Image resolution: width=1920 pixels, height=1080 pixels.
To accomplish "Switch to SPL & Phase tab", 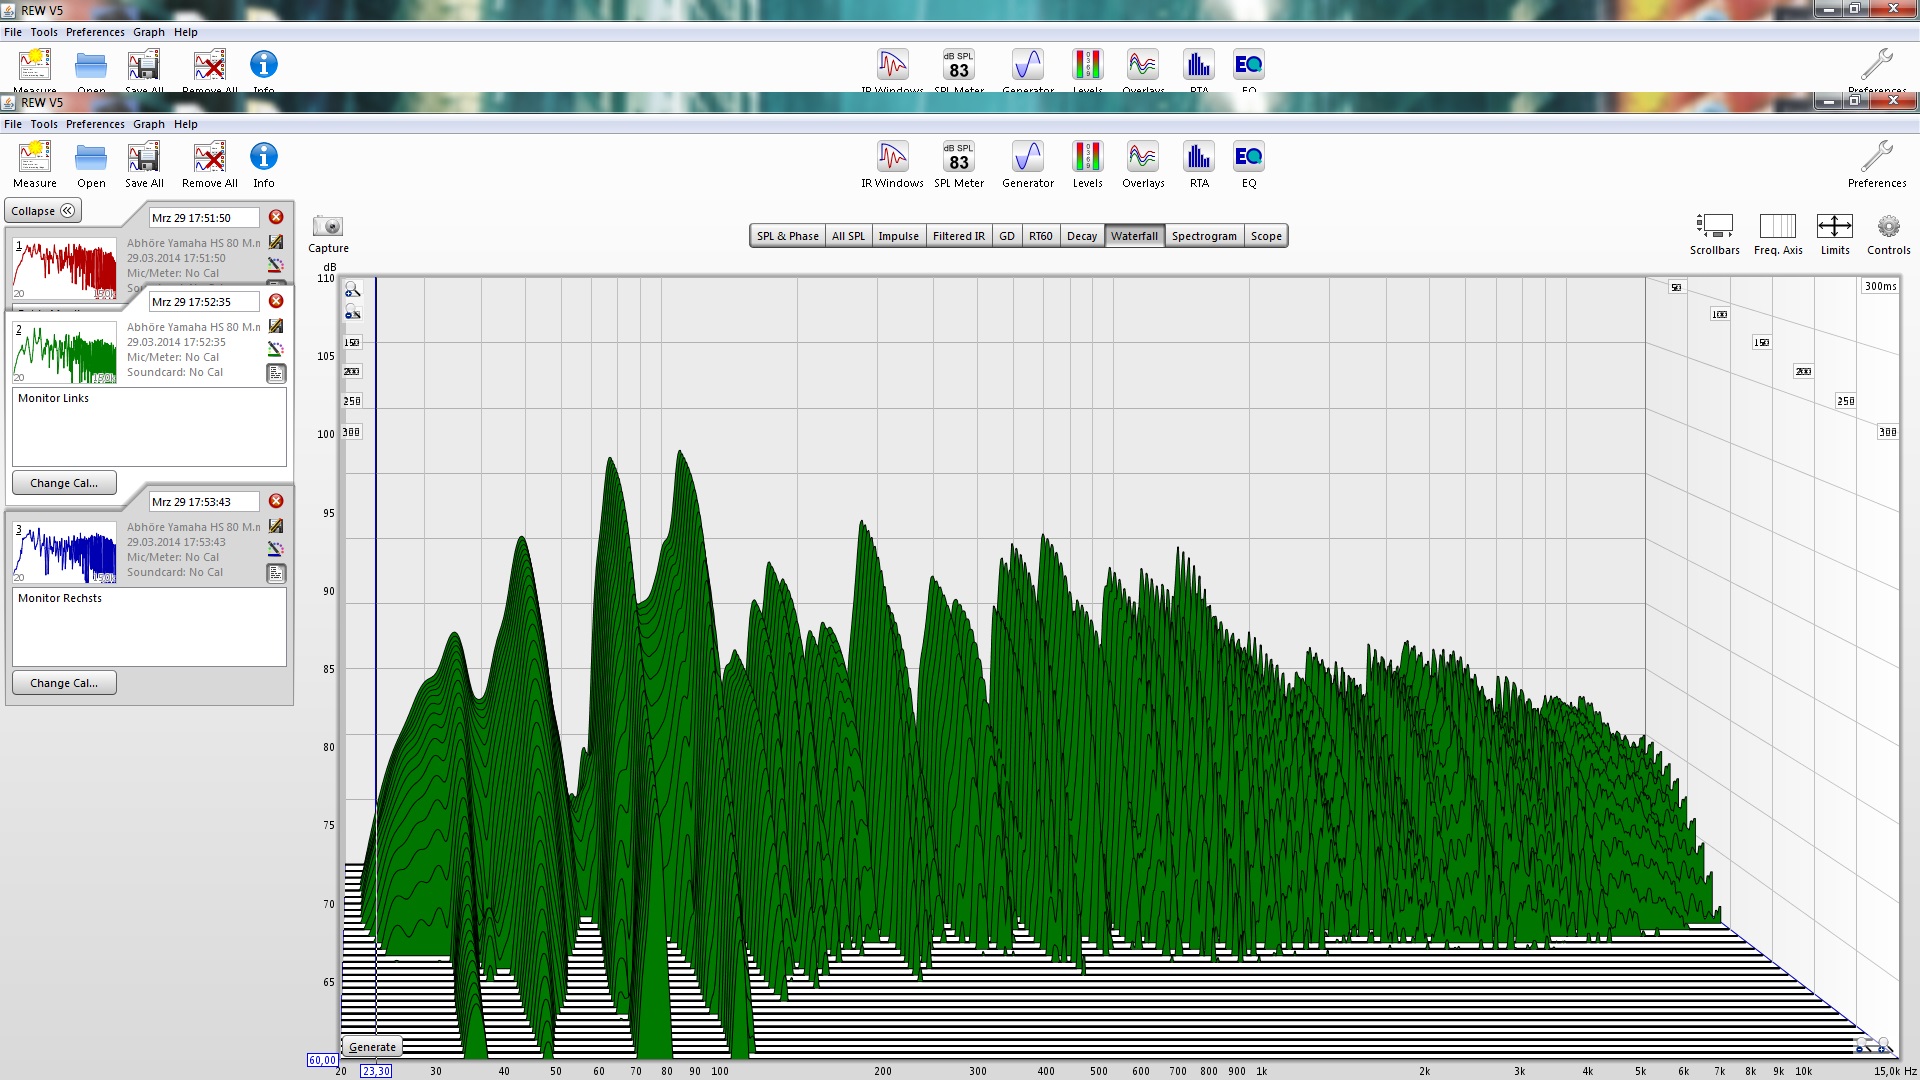I will (x=787, y=236).
